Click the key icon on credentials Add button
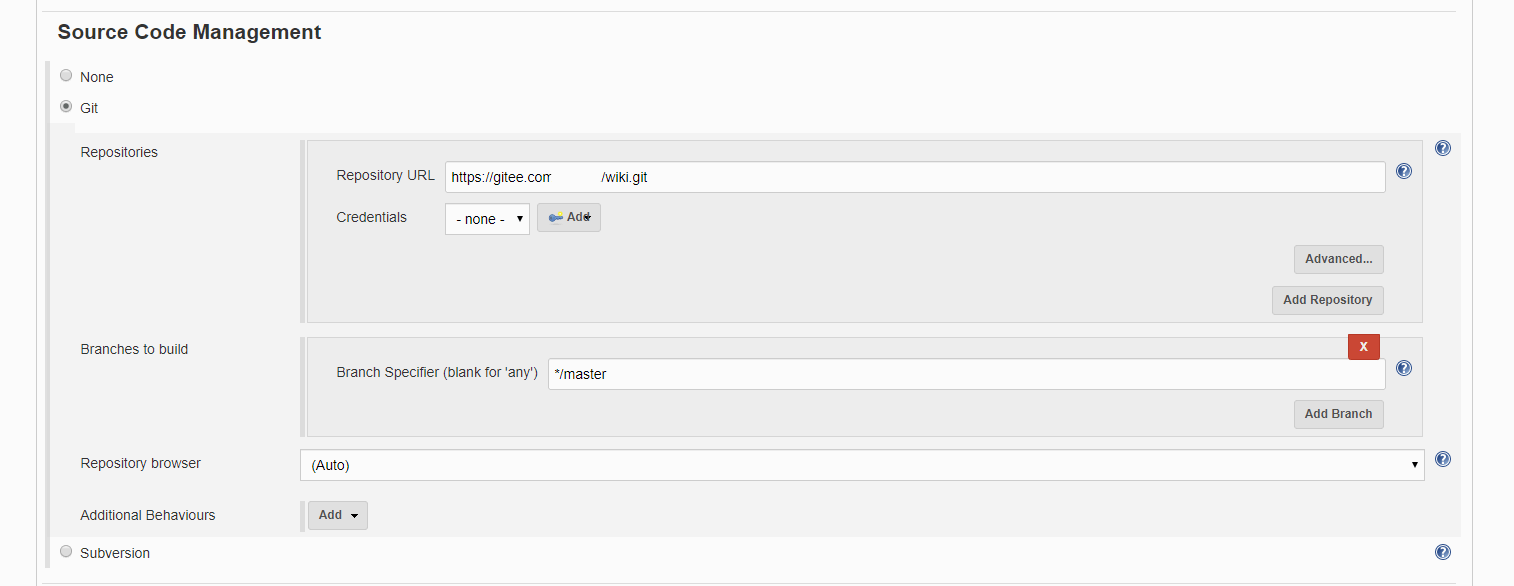Viewport: 1514px width, 586px height. coord(555,218)
